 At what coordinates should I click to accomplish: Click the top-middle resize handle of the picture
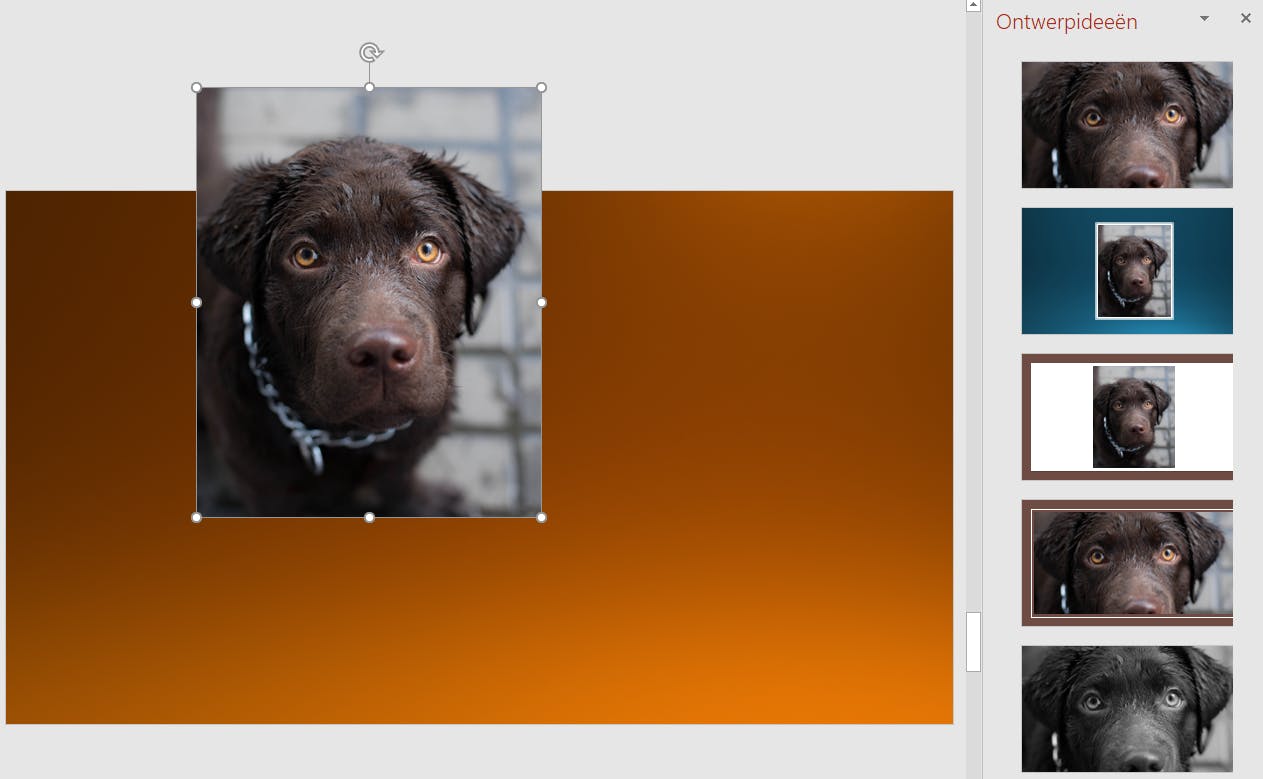click(369, 87)
